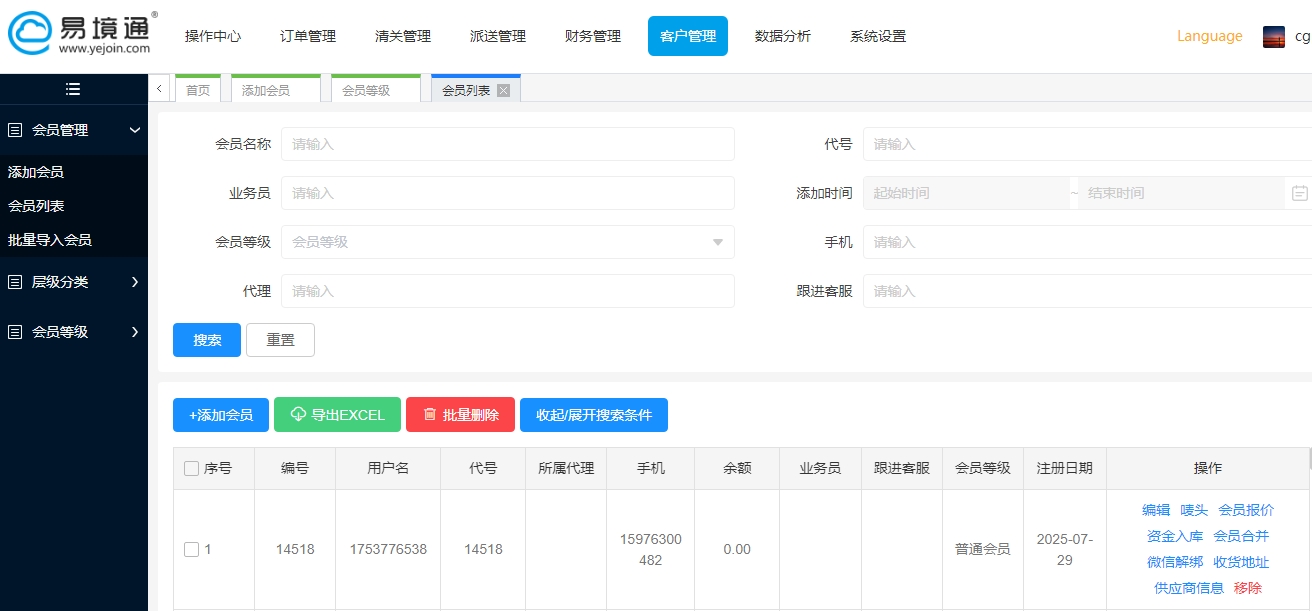The image size is (1312, 611).
Task: Click the blue 搜索 button
Action: (206, 339)
